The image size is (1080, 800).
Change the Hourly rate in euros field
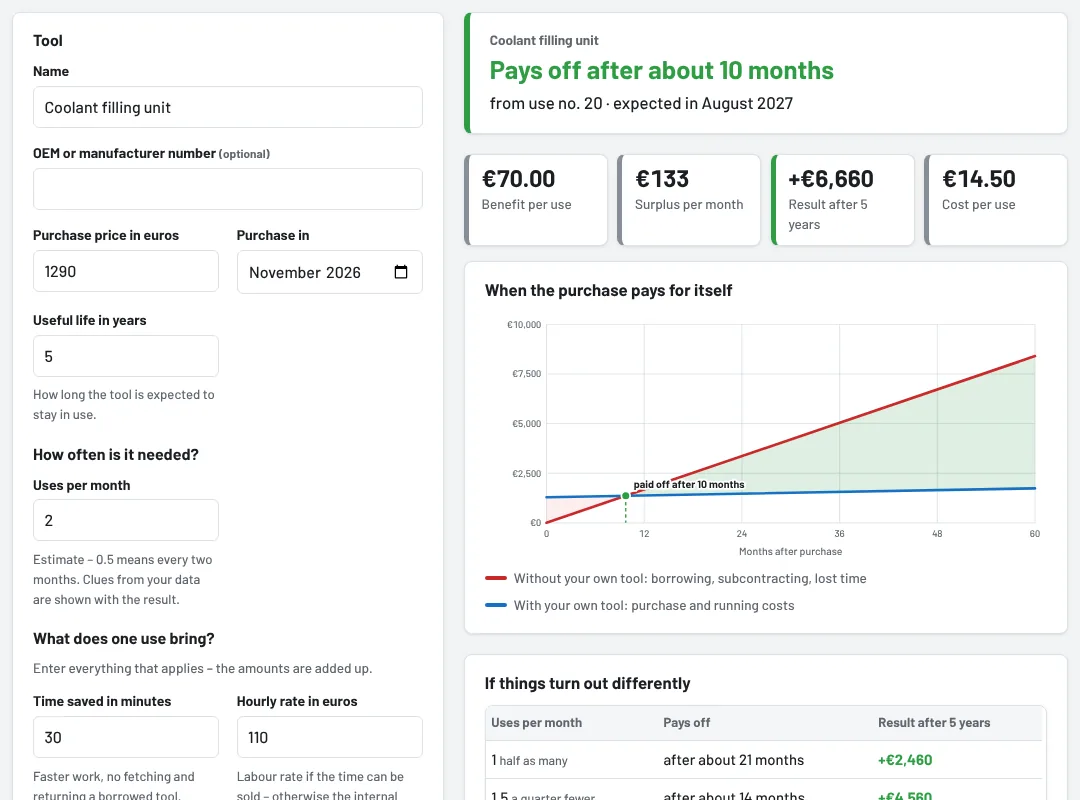329,737
